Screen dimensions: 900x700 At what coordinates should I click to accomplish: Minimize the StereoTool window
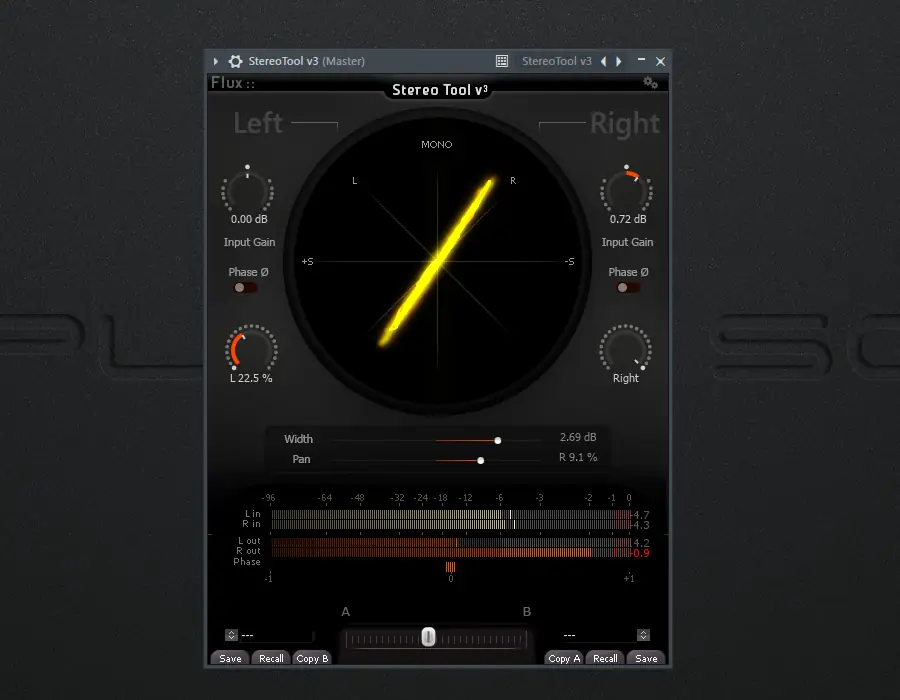click(641, 60)
